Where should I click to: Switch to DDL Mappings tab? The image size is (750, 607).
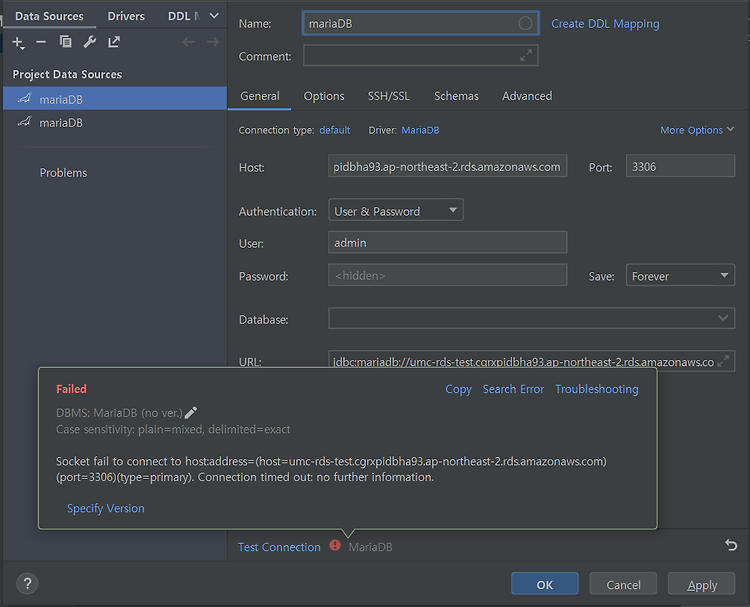(184, 16)
